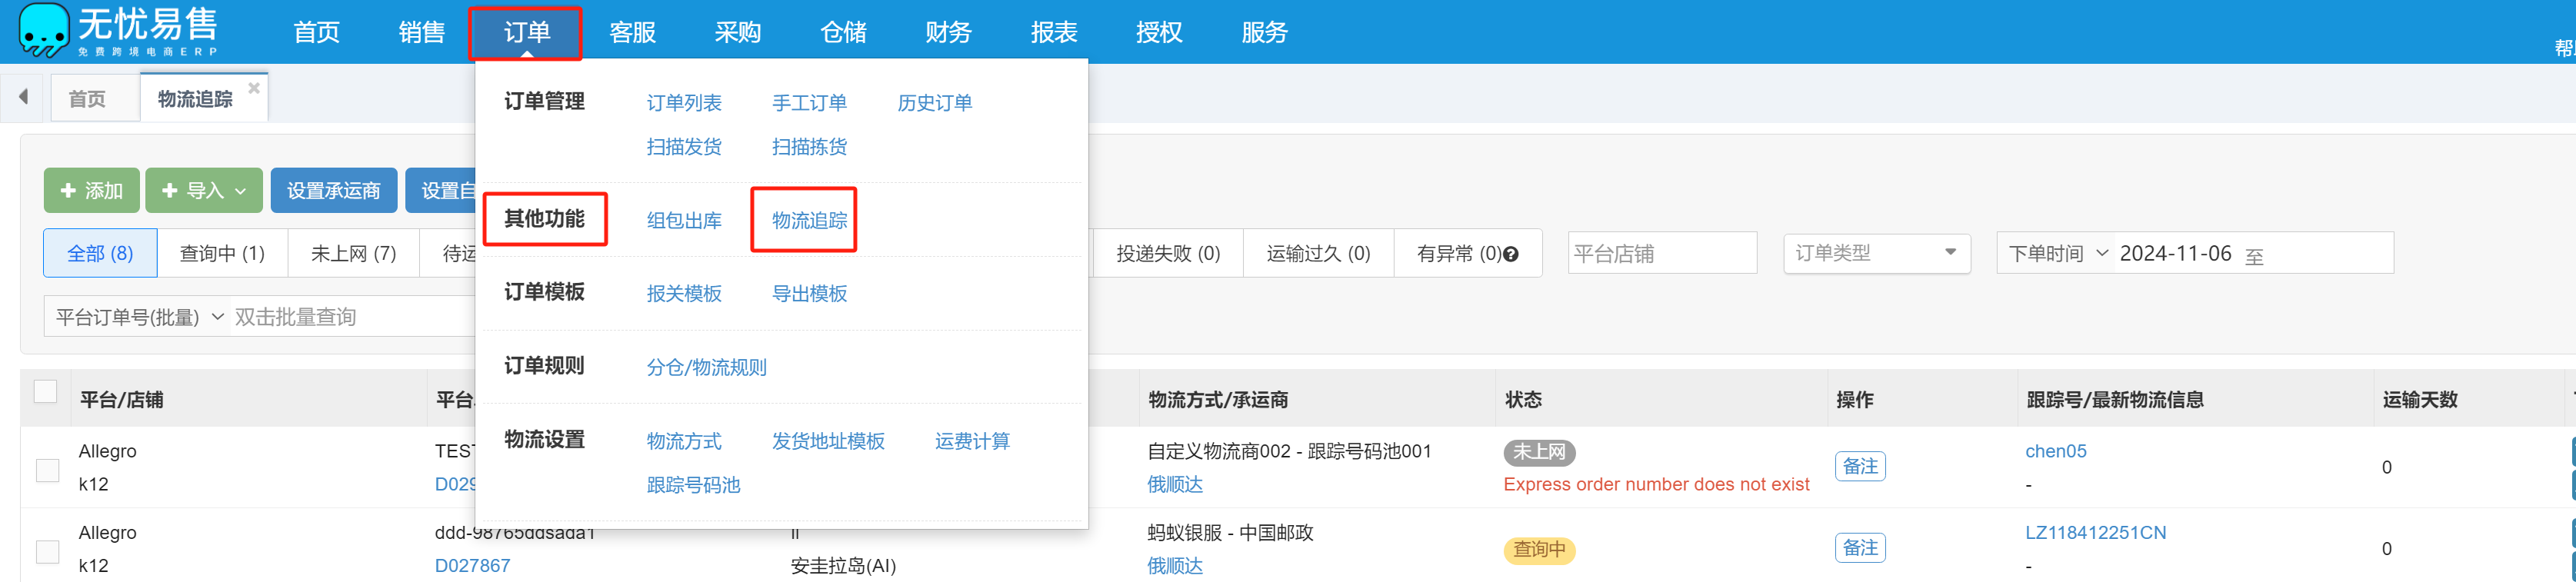Expand the 导入 dropdown button

[204, 190]
